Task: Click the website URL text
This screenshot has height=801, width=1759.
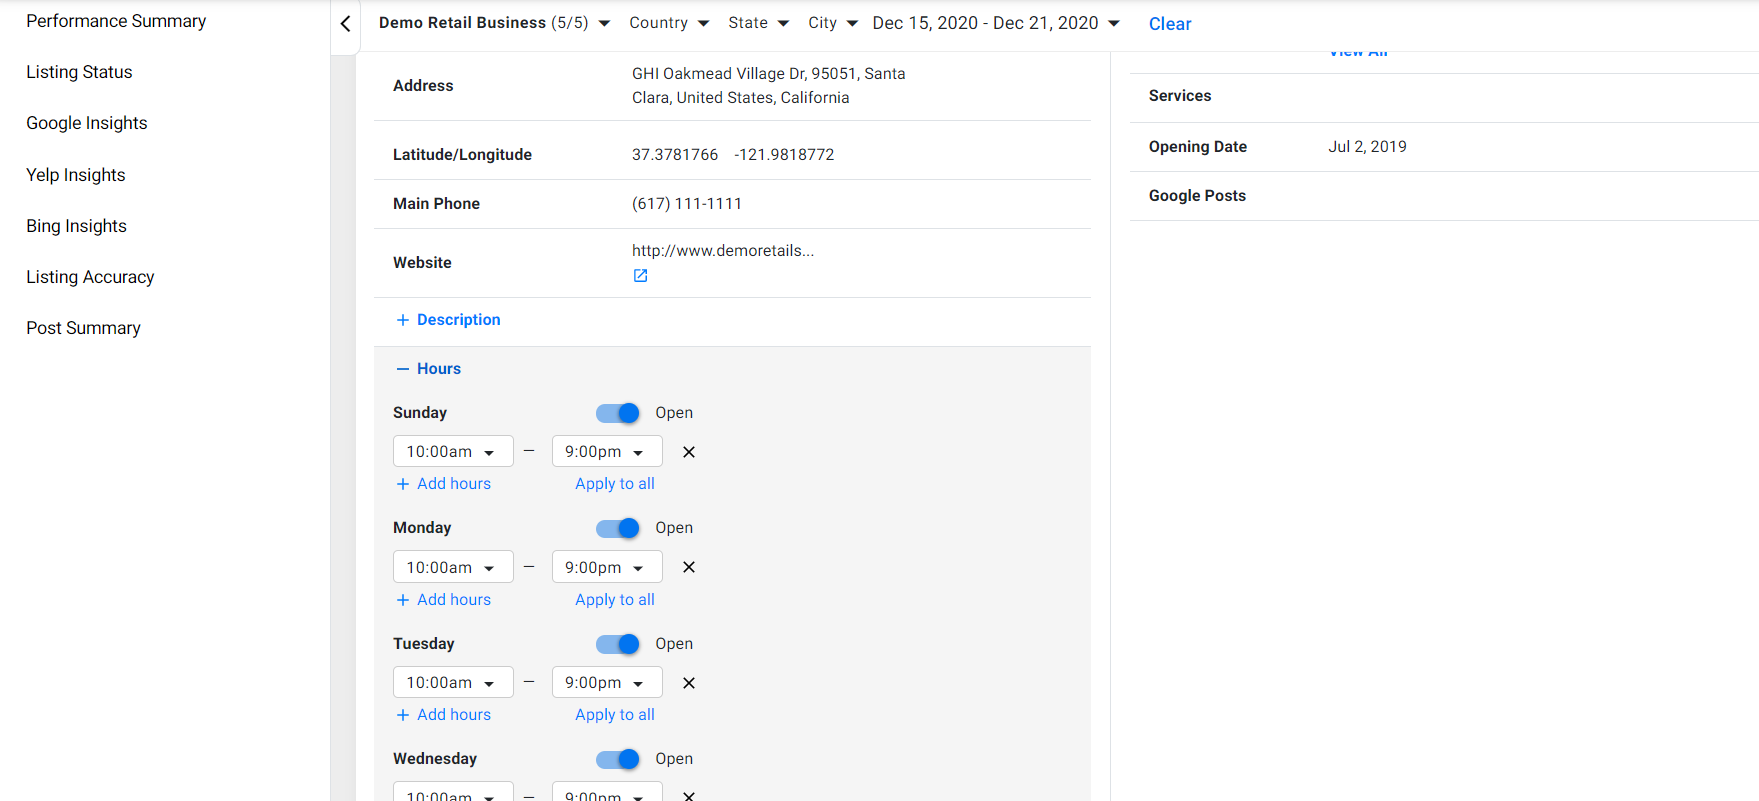Action: click(x=723, y=251)
